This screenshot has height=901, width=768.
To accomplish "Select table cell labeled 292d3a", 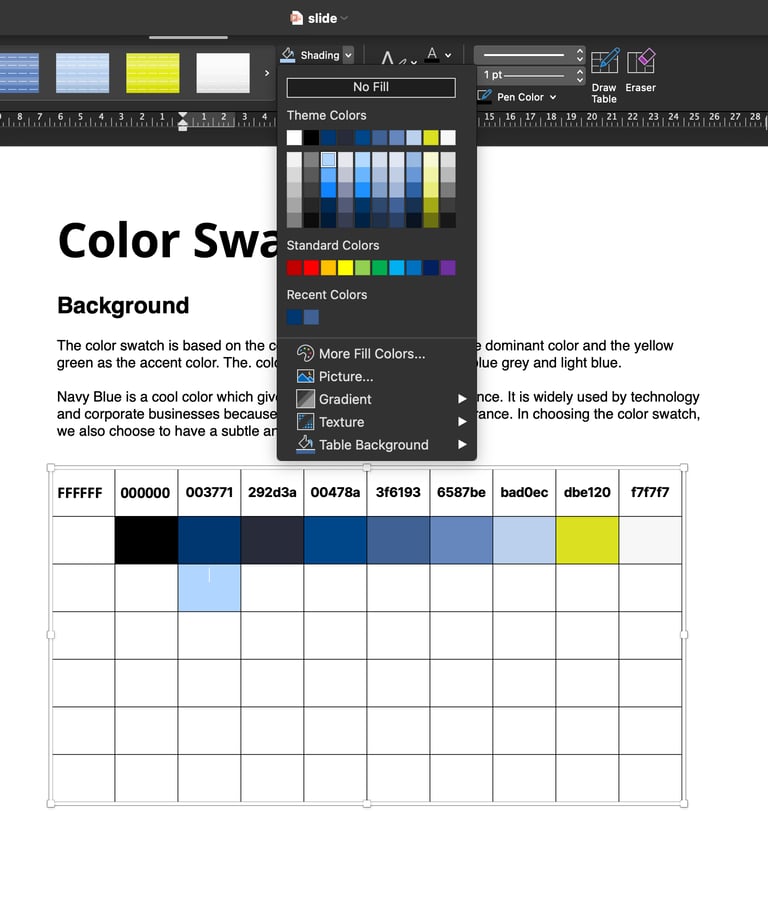I will pos(272,493).
